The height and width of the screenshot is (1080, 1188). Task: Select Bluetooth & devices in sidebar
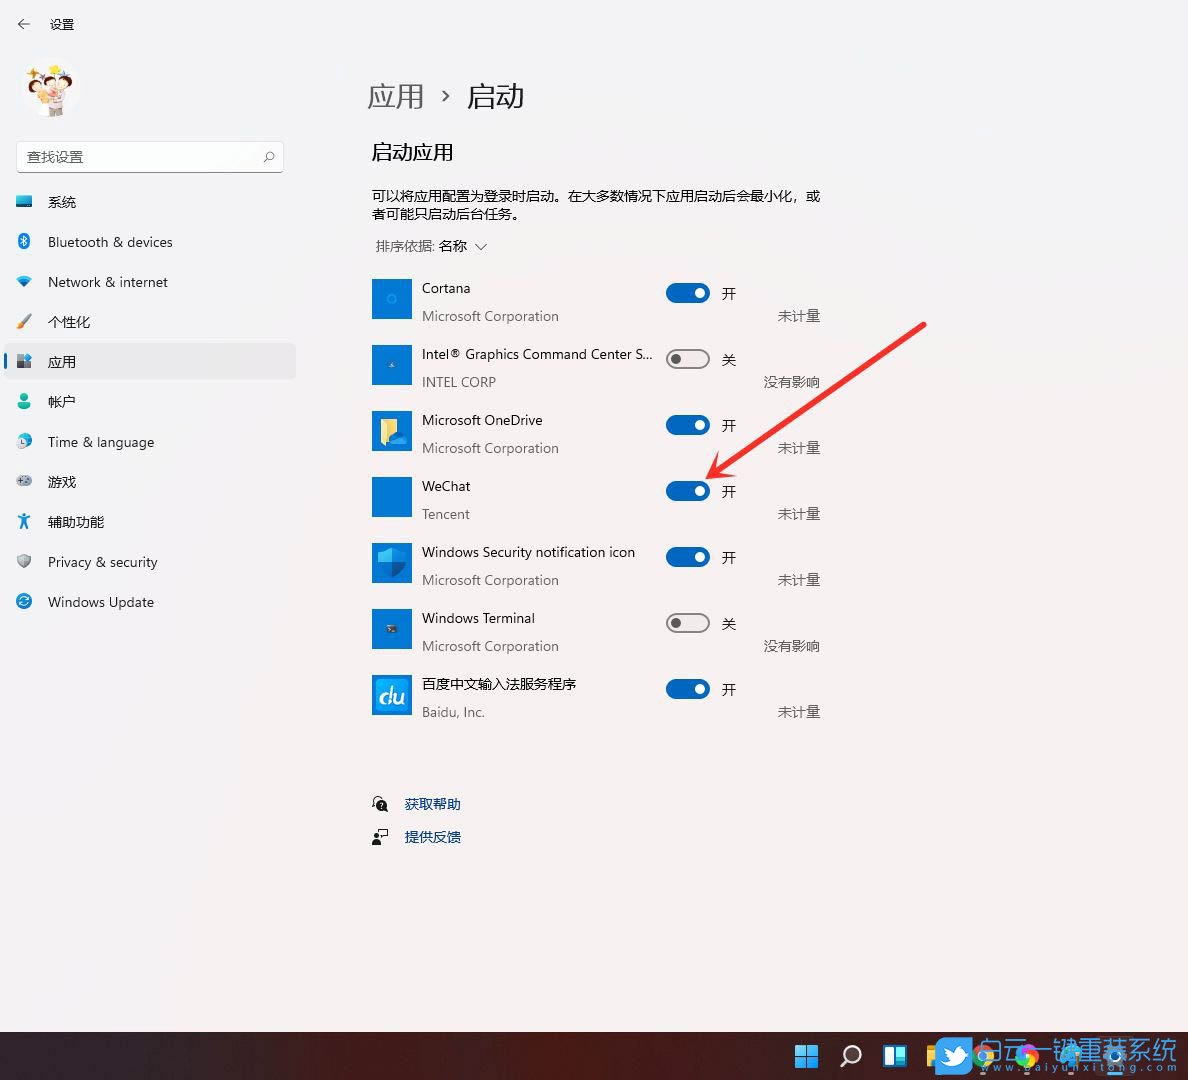click(110, 241)
